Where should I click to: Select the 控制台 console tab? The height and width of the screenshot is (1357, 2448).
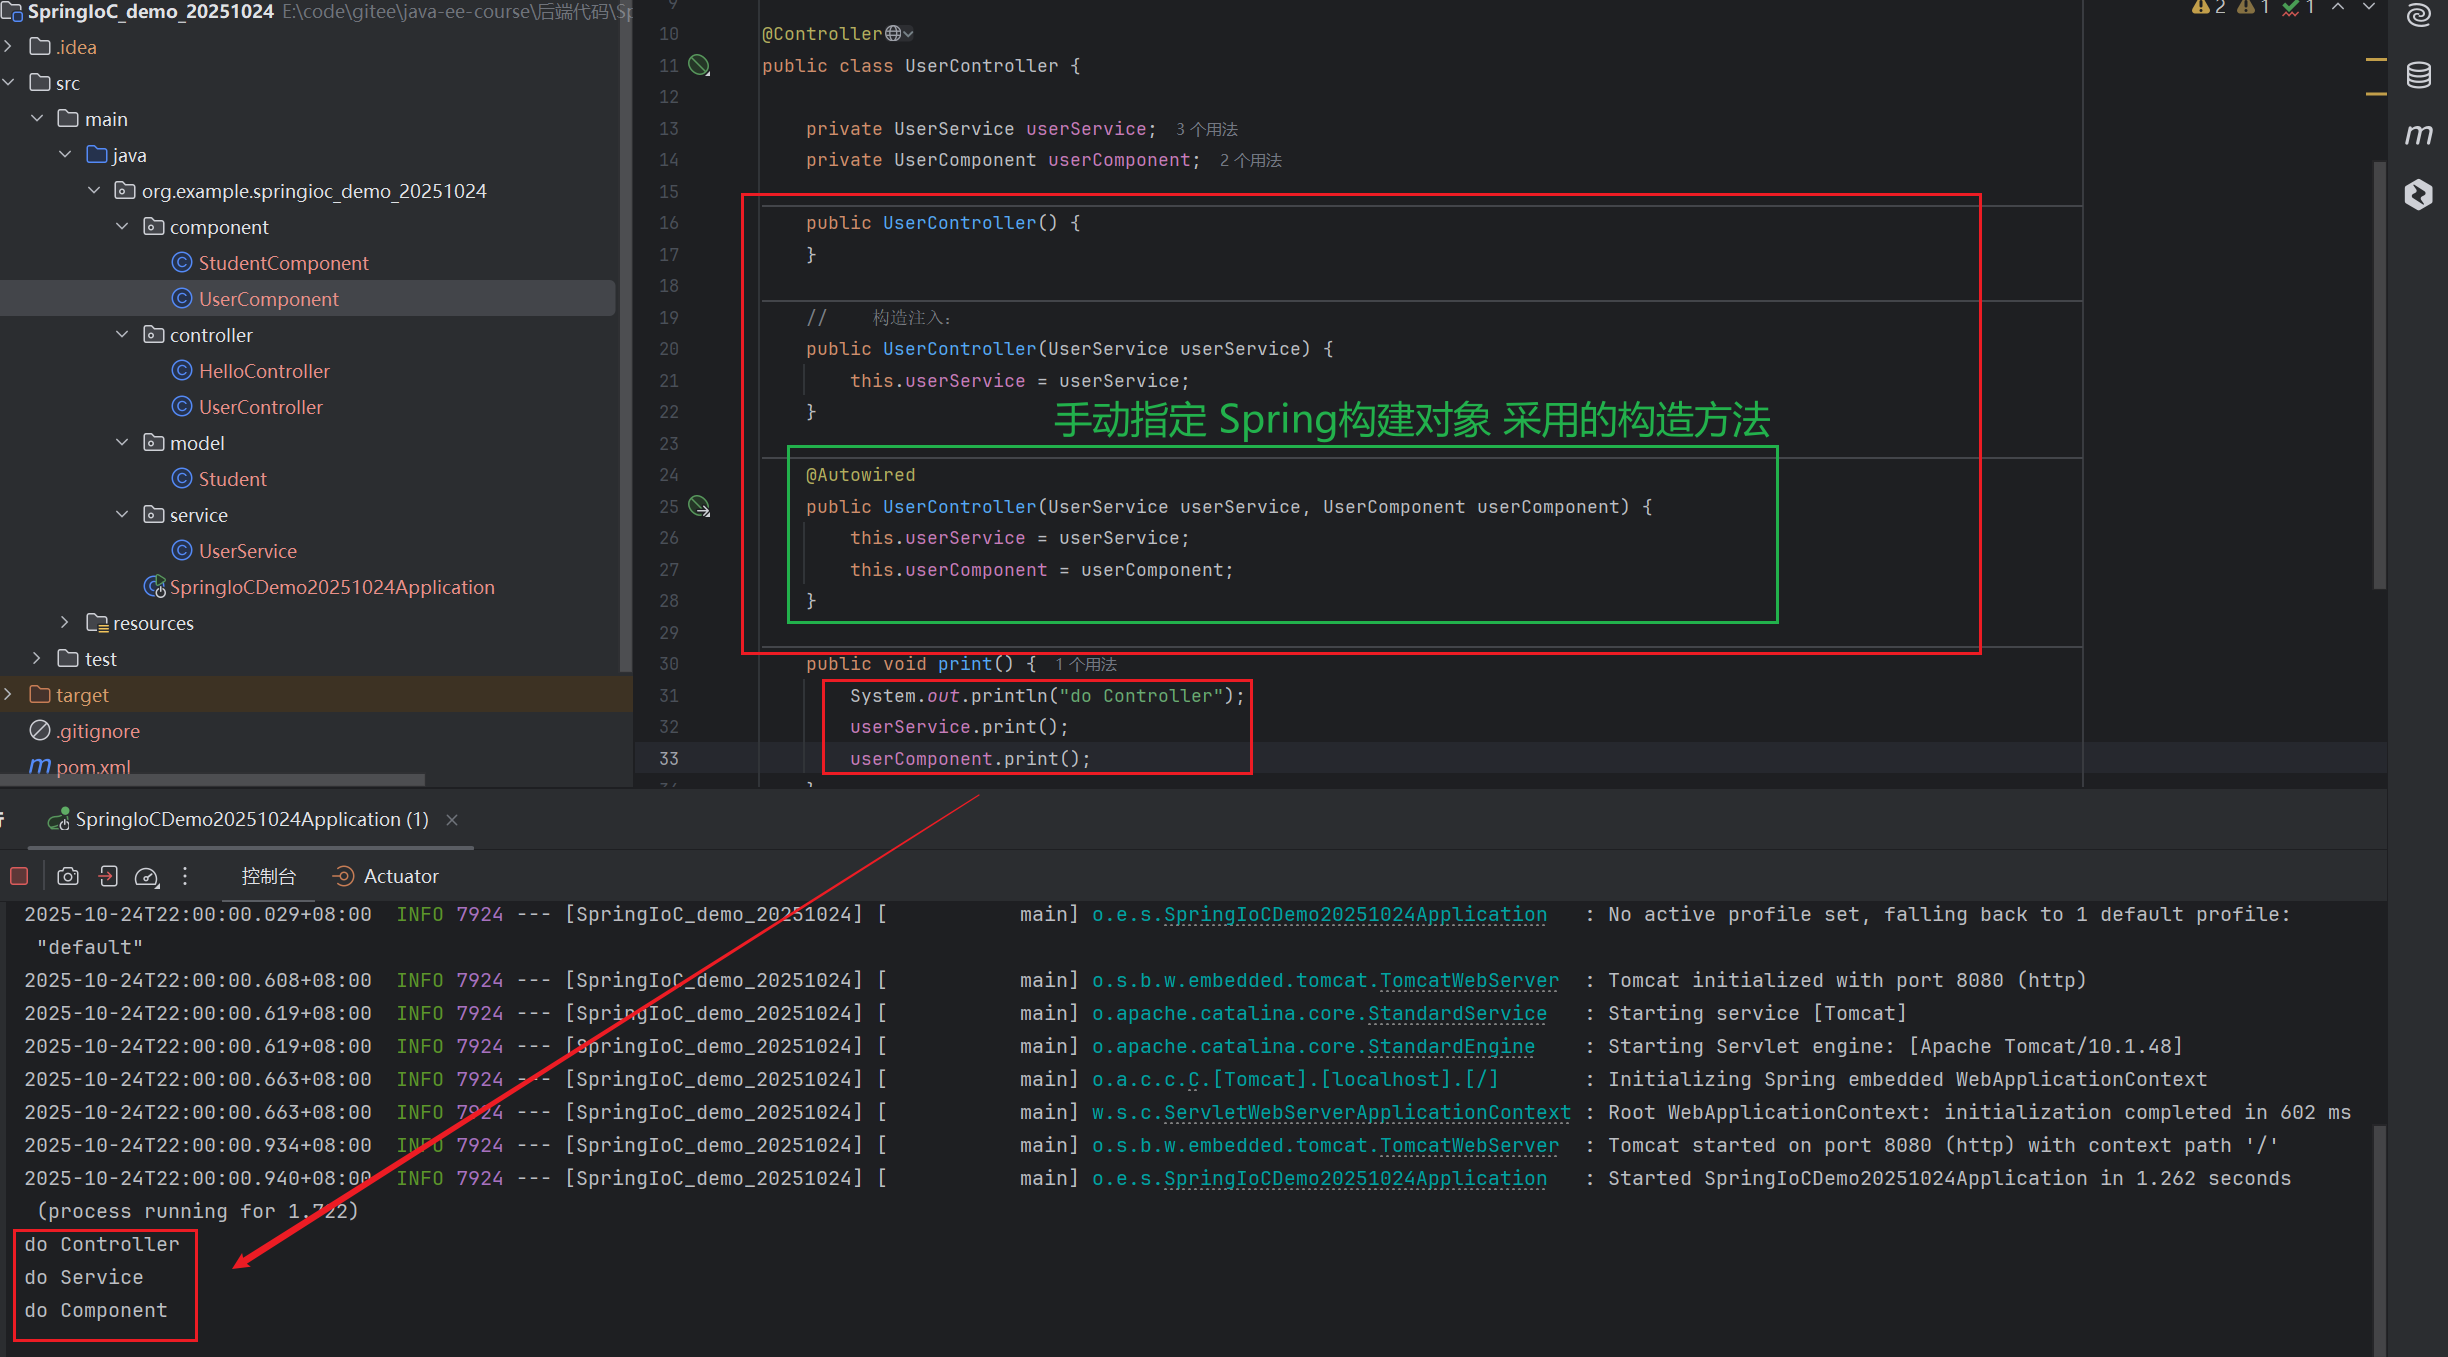(x=268, y=876)
